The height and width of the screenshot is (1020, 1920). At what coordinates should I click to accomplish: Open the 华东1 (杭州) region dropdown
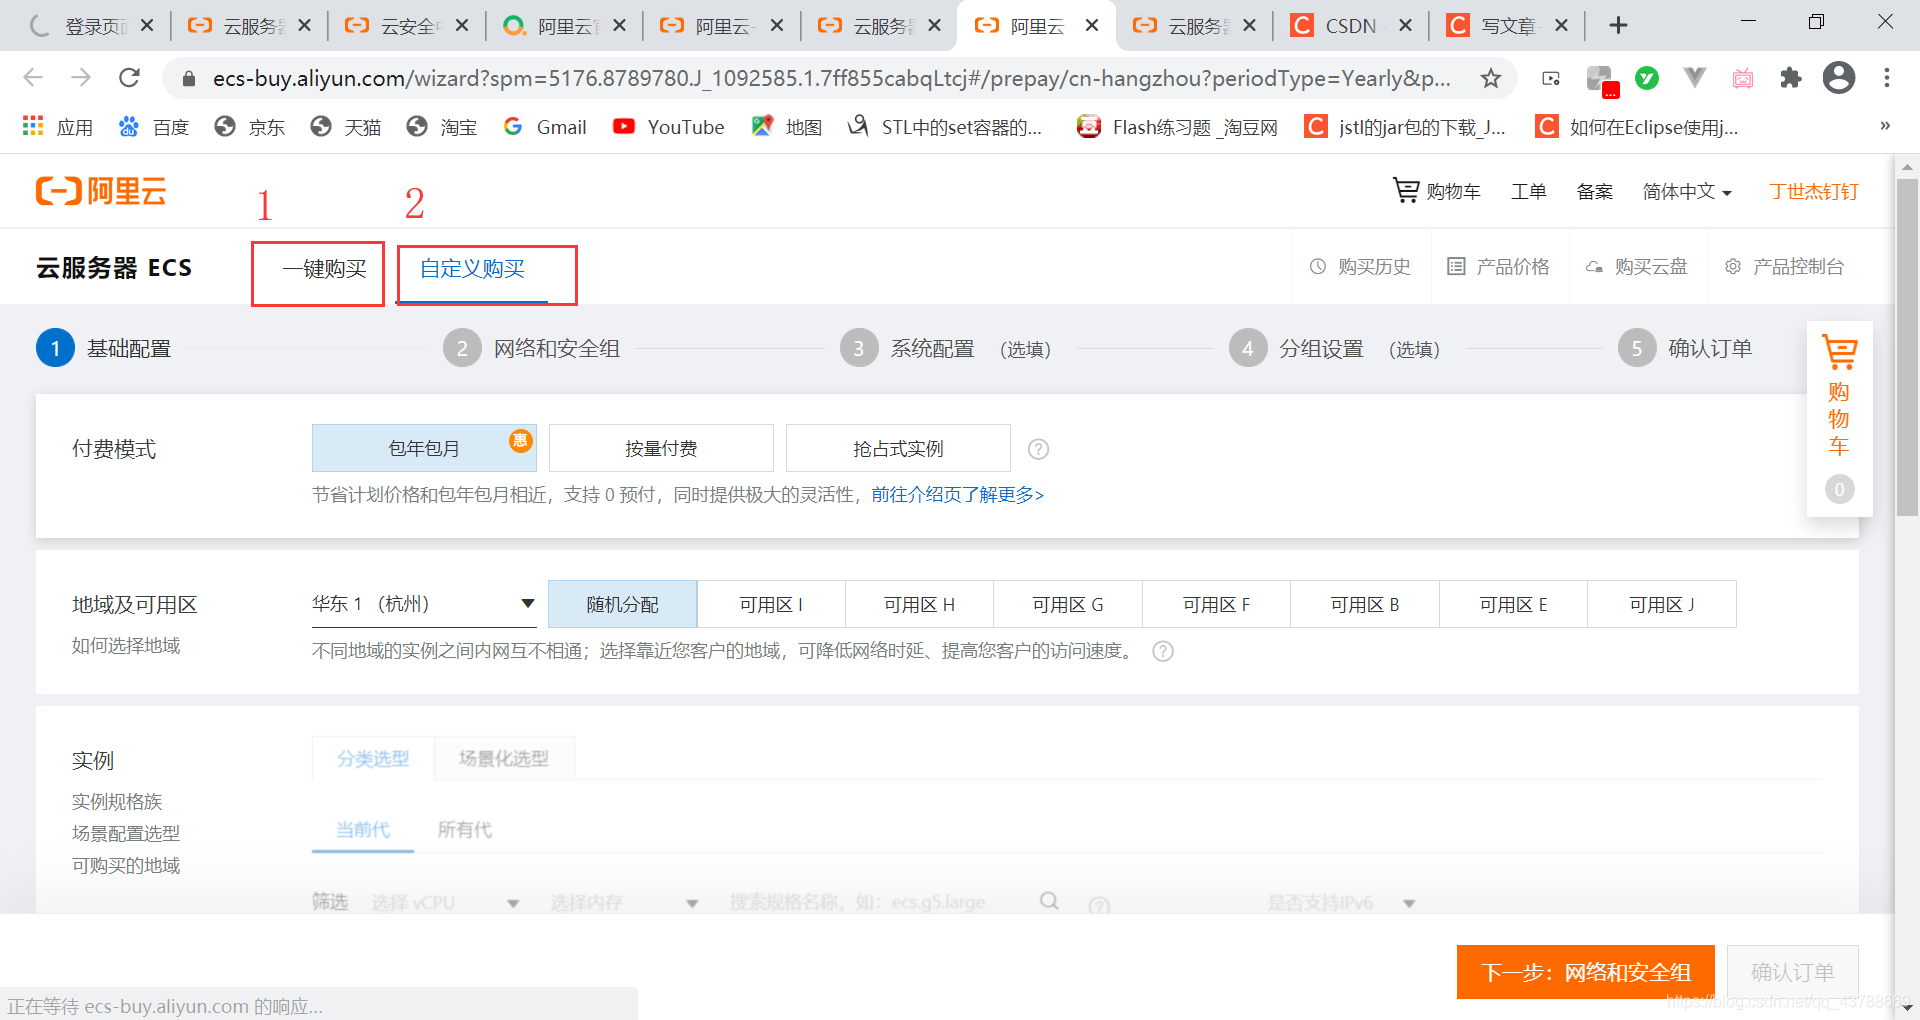(x=424, y=604)
